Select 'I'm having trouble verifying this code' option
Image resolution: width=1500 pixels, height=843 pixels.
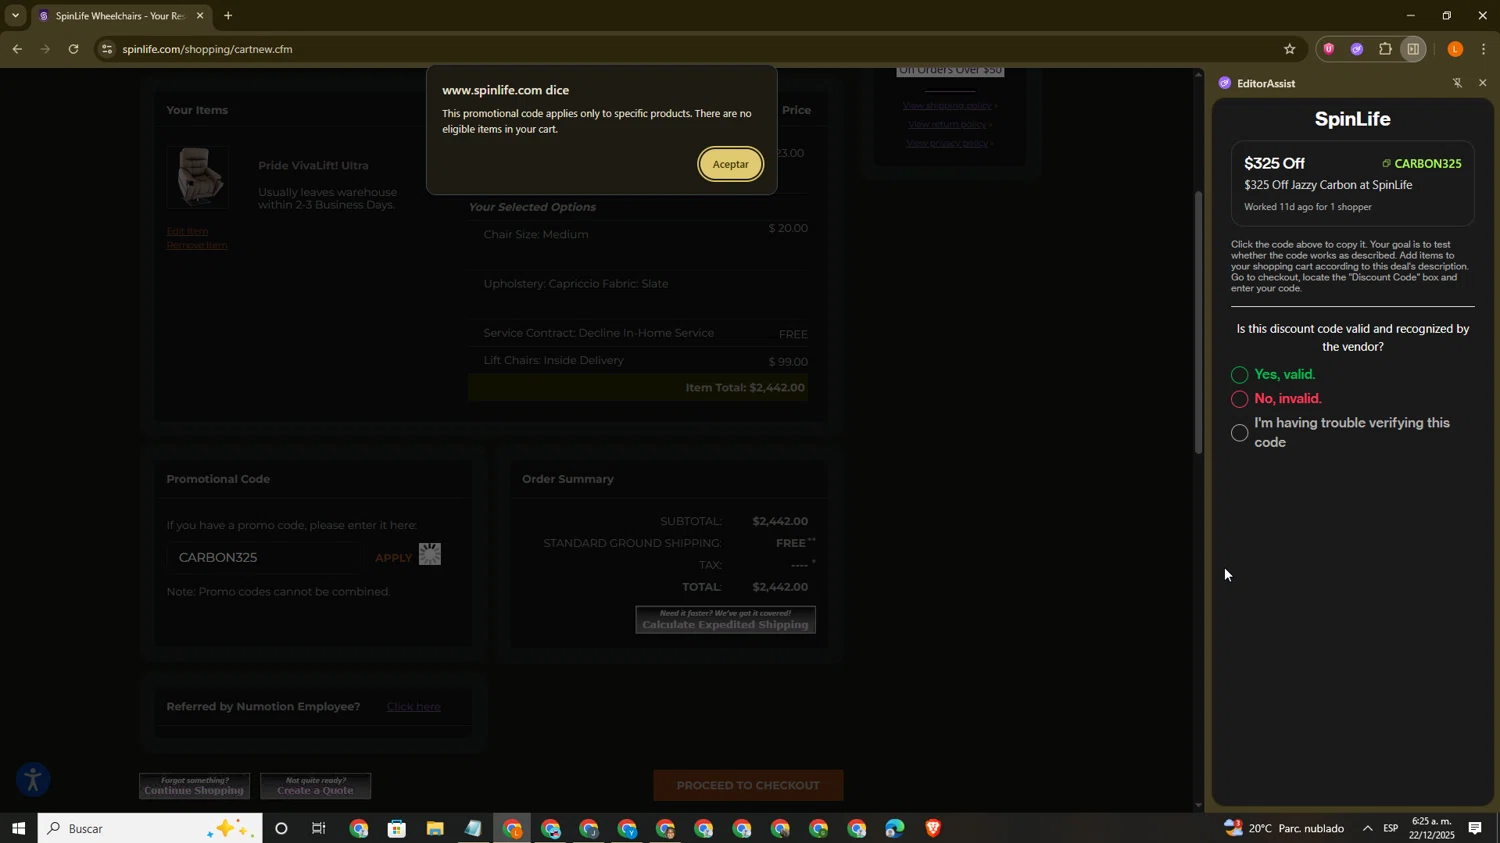(x=1239, y=433)
